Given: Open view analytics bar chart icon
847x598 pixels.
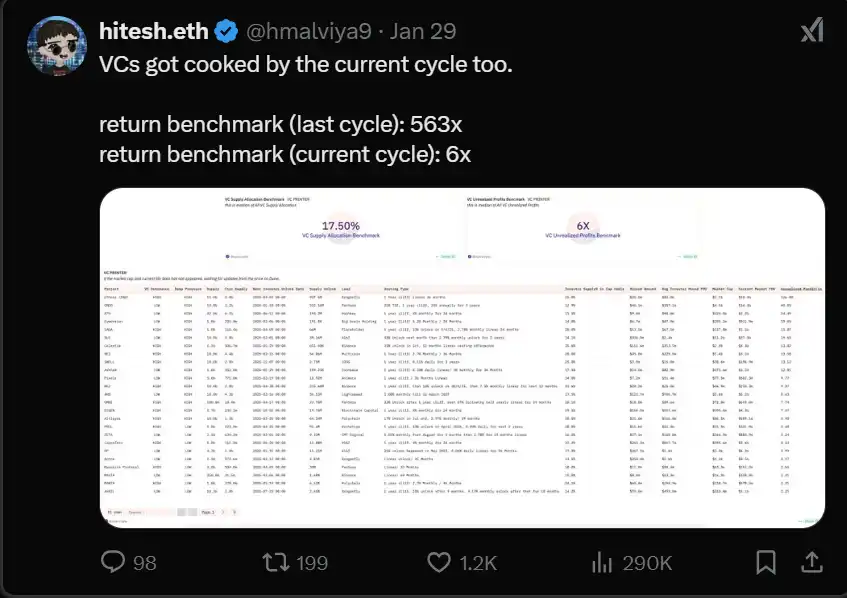Looking at the screenshot, I should click(x=600, y=562).
